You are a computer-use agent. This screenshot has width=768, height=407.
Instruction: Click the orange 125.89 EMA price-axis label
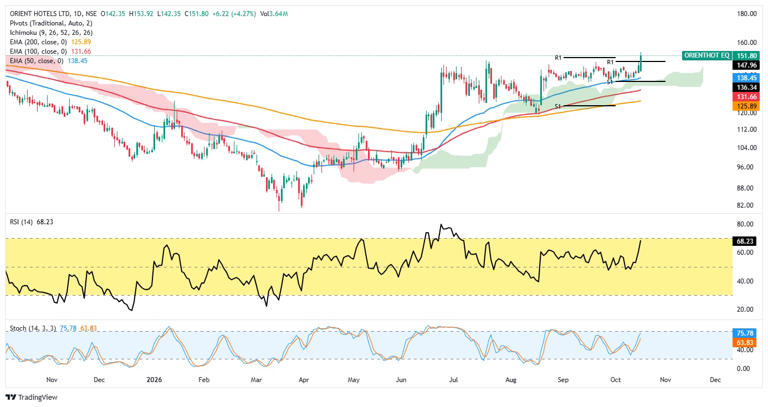(x=746, y=106)
